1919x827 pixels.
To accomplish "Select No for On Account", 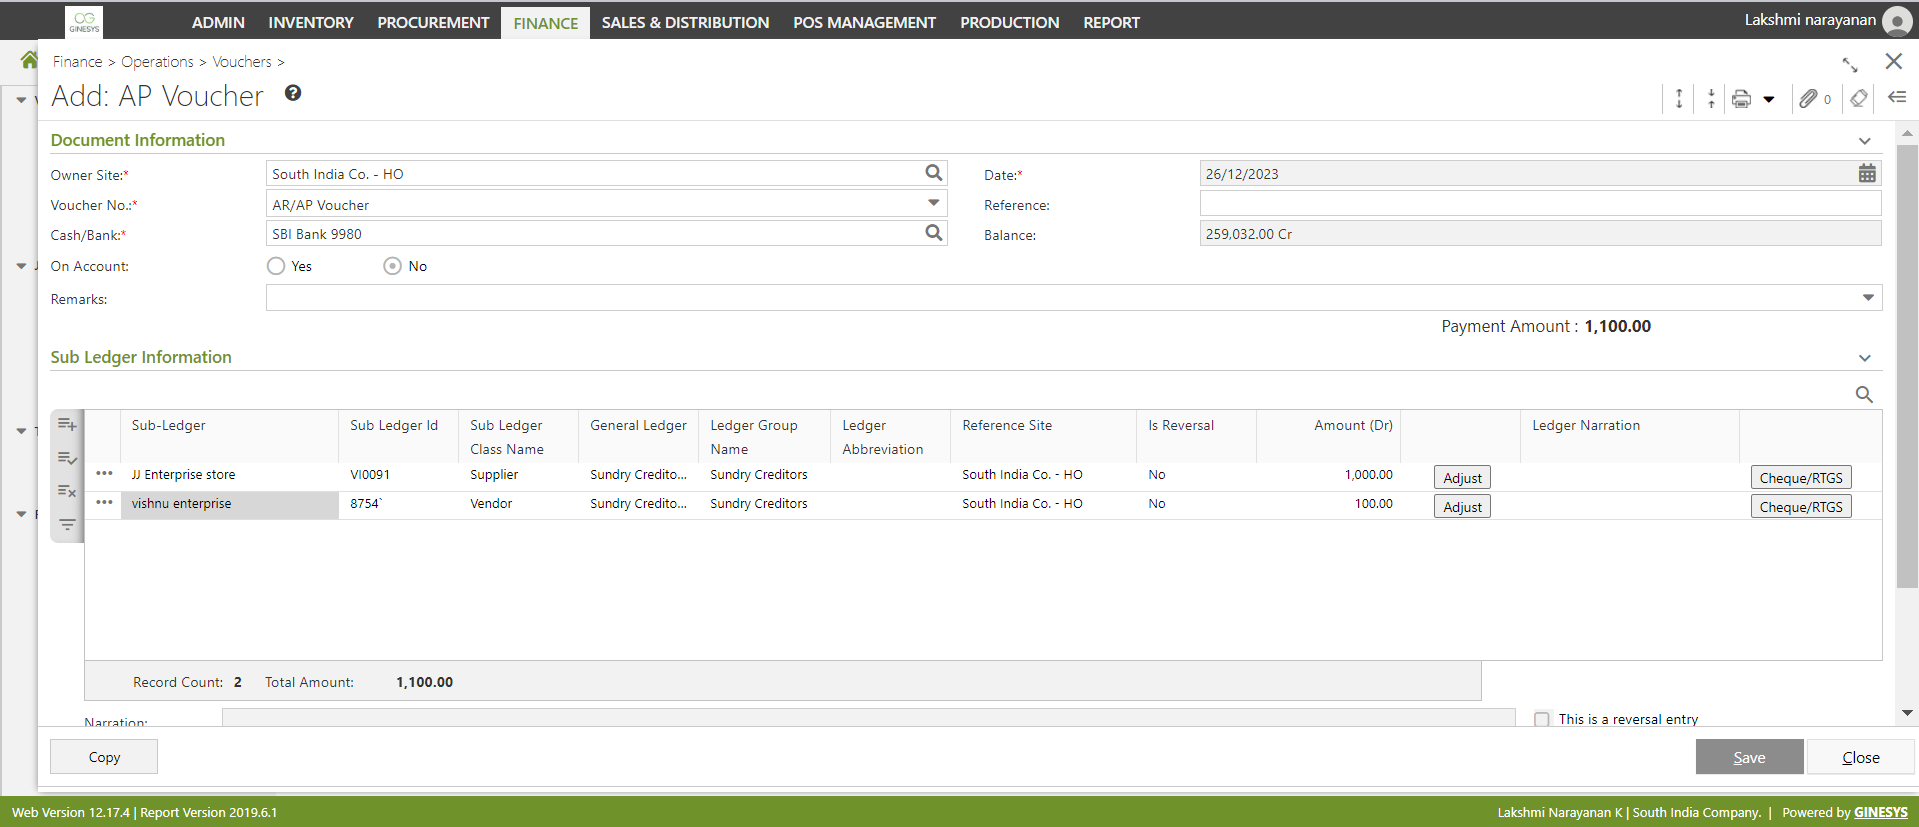I will (393, 266).
